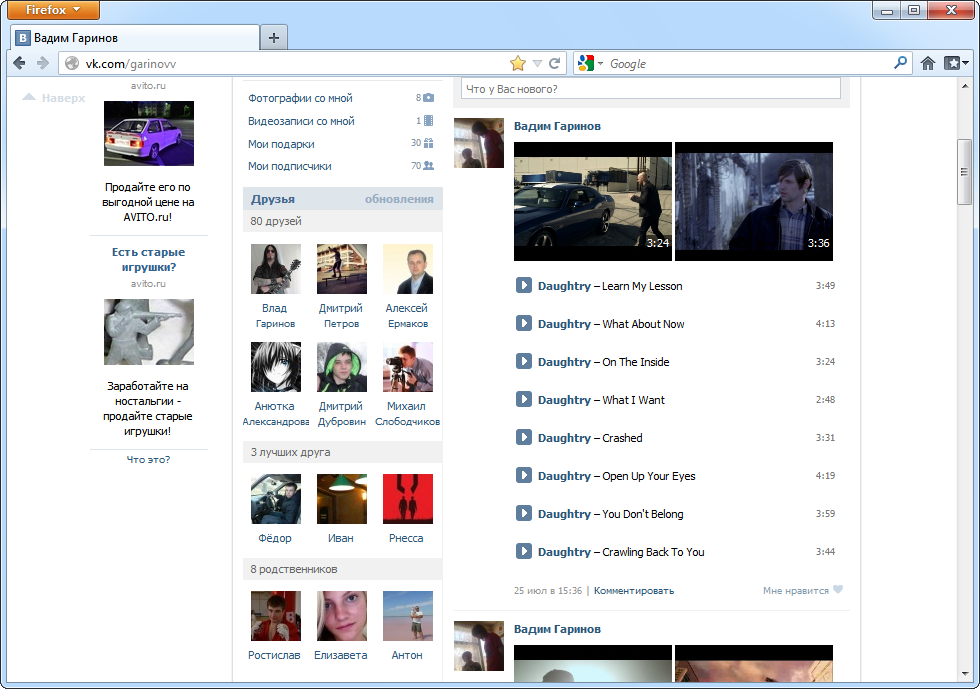Click the site identity globe icon
The height and width of the screenshot is (689, 980).
tap(72, 63)
